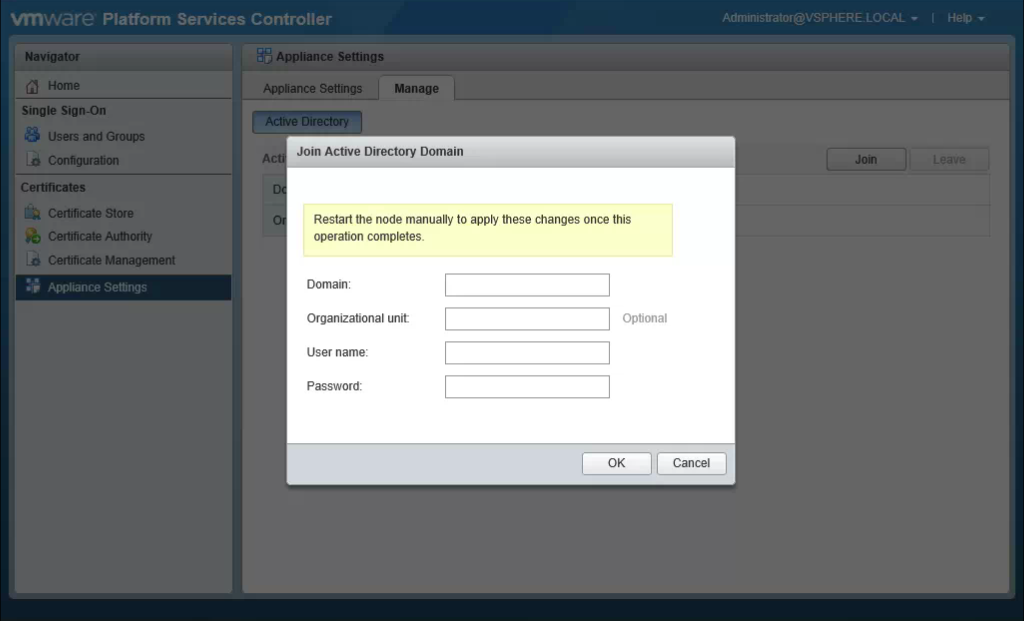Click the restart node warning message
Image resolution: width=1024 pixels, height=621 pixels.
488,229
